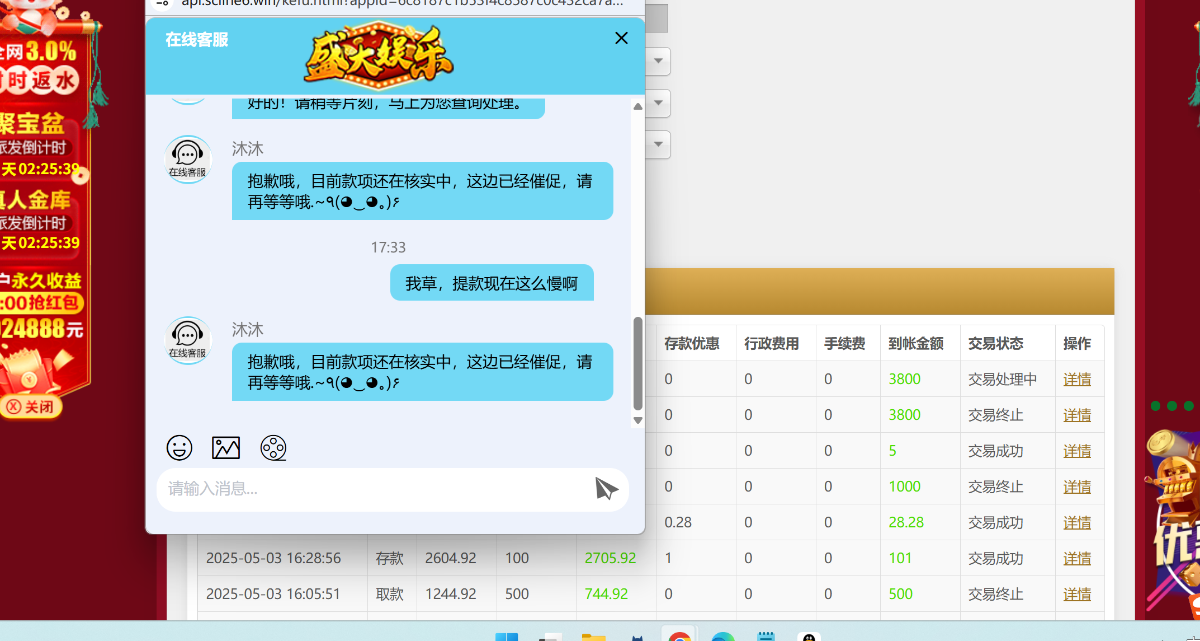This screenshot has width=1200, height=641.
Task: Close the 在线客服 chat window
Action: [621, 38]
